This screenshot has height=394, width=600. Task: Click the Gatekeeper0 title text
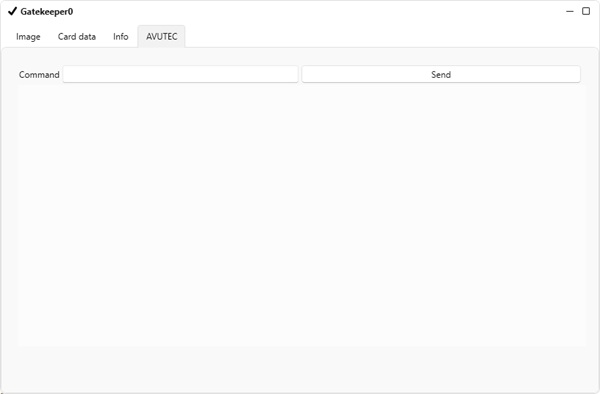coord(47,12)
